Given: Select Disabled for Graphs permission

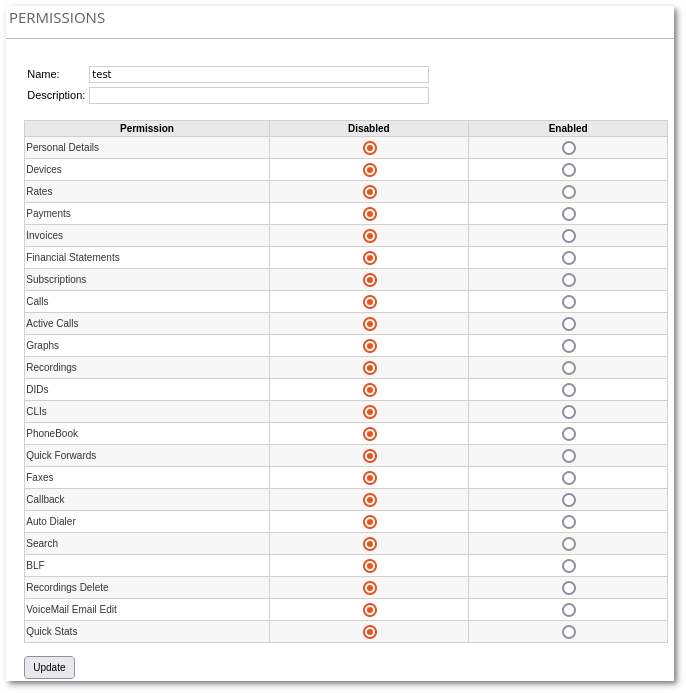Looking at the screenshot, I should click(370, 346).
